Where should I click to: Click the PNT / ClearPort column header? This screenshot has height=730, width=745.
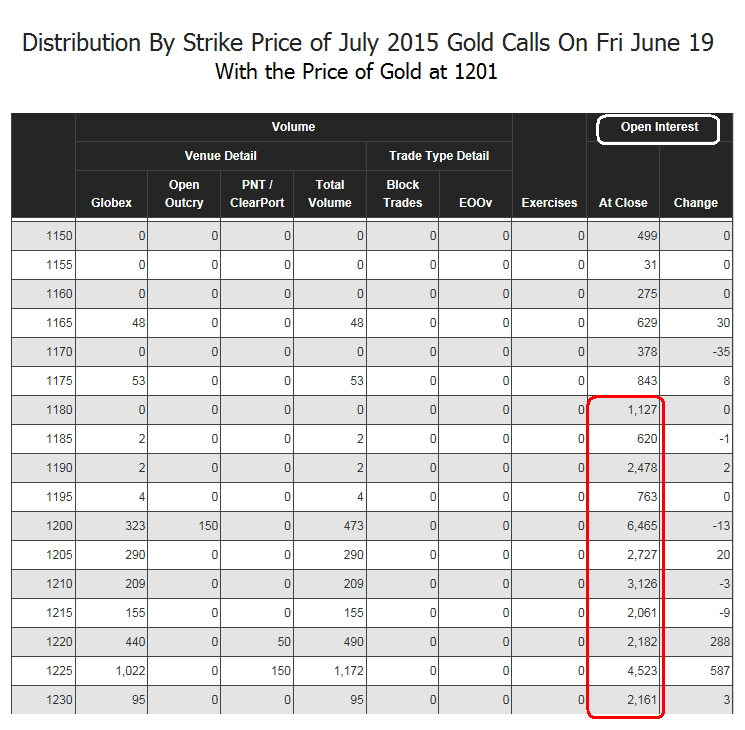(x=257, y=193)
